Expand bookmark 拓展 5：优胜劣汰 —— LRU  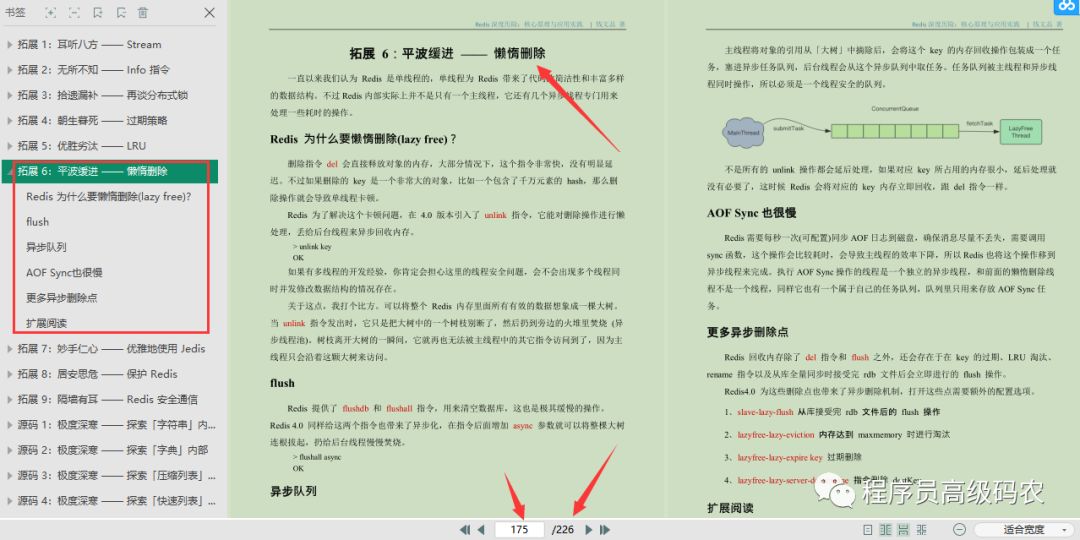(9, 146)
